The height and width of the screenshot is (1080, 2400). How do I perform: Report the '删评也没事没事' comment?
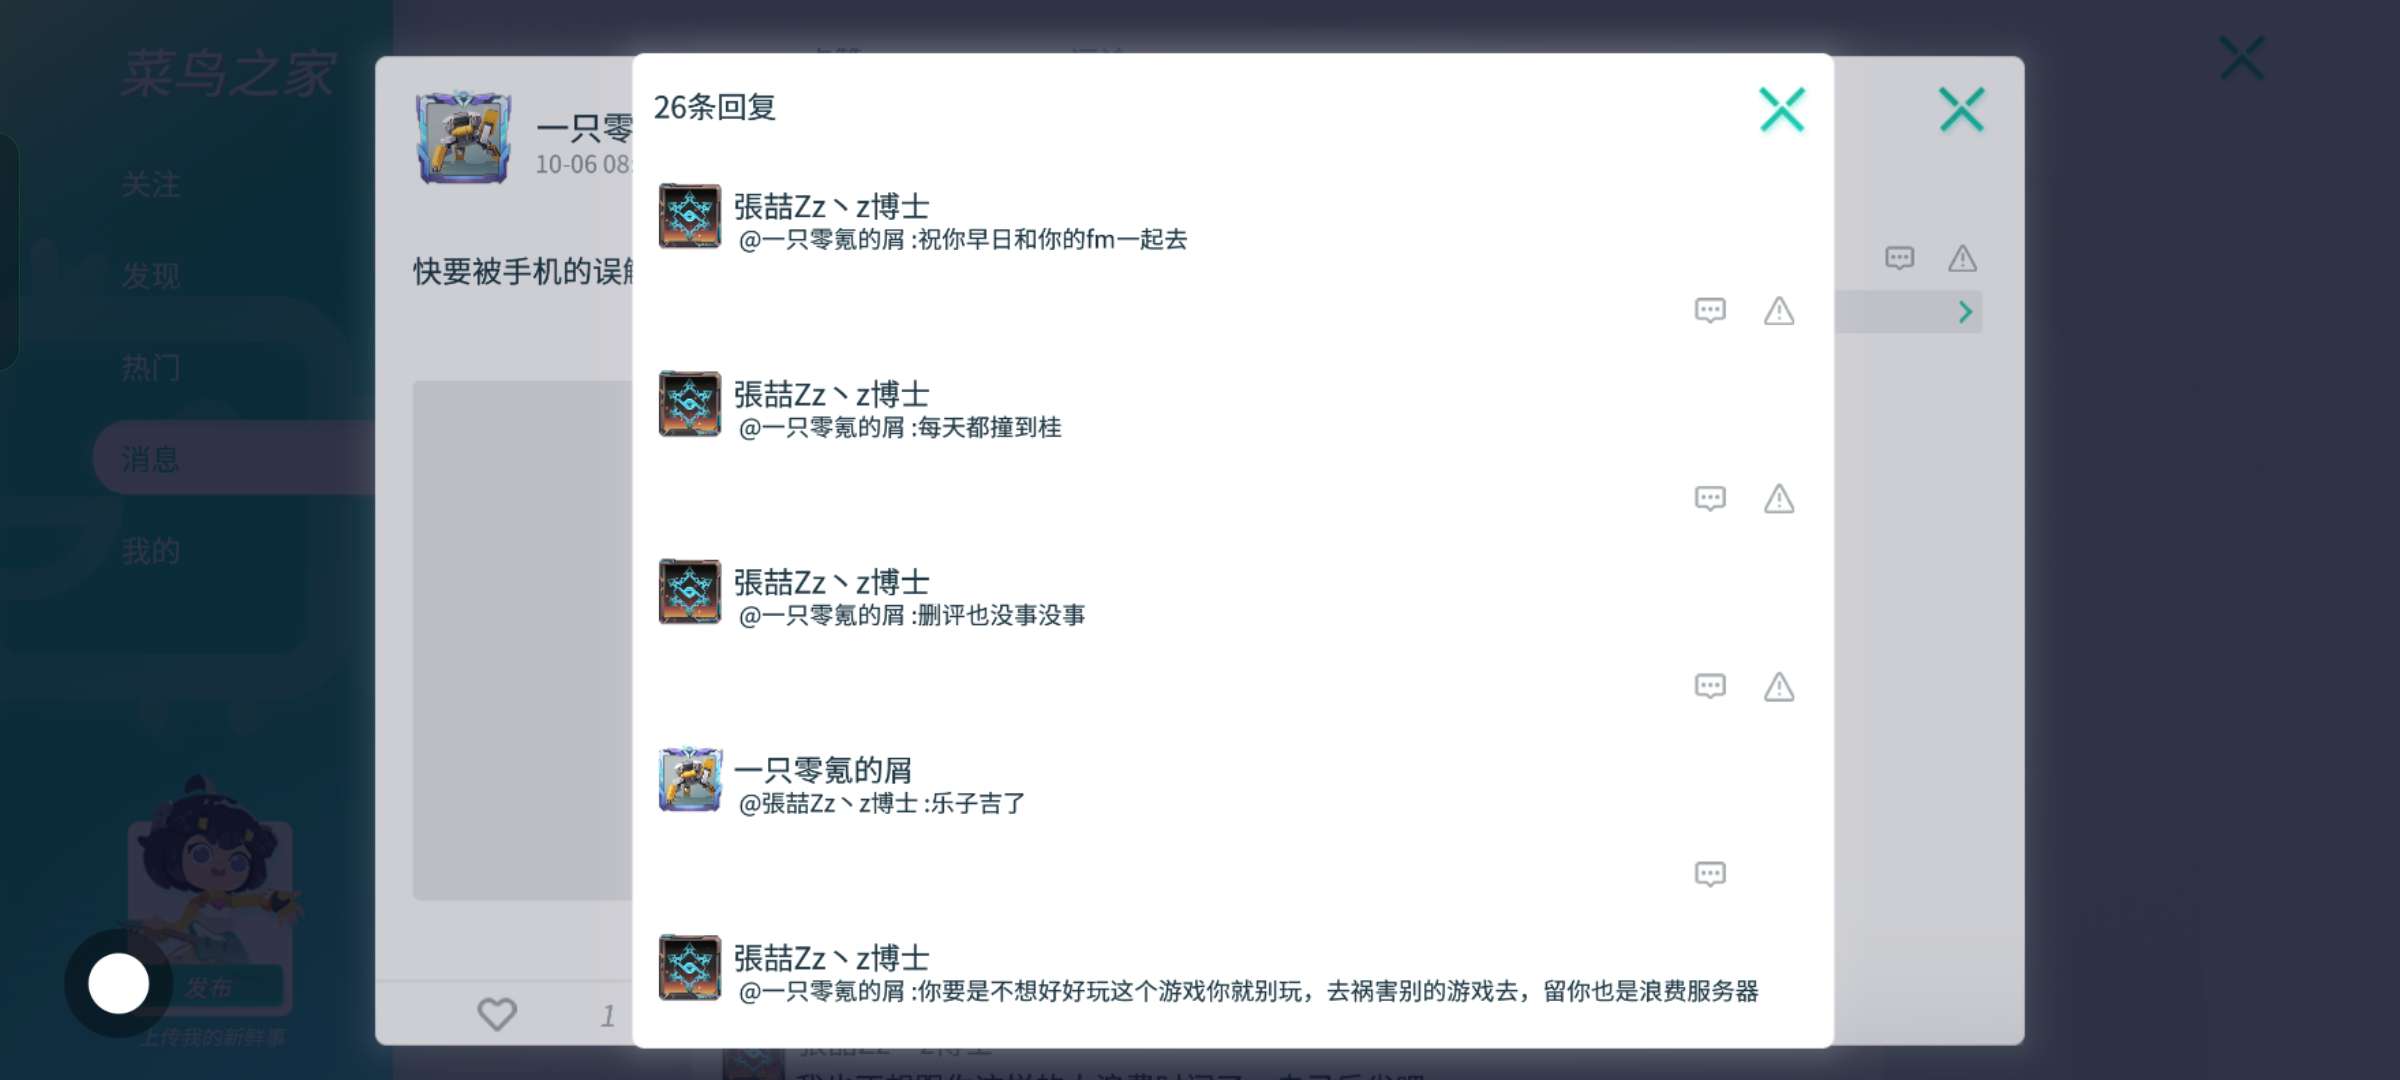pyautogui.click(x=1779, y=687)
